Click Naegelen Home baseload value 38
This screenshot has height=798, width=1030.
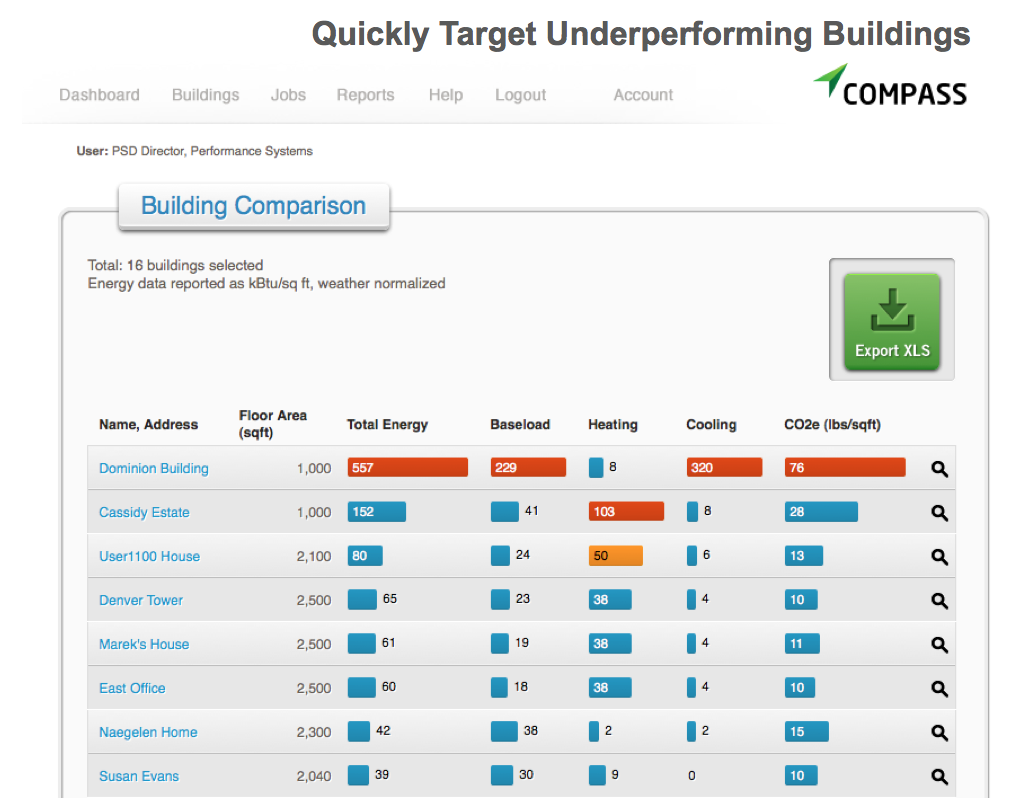pyautogui.click(x=531, y=731)
